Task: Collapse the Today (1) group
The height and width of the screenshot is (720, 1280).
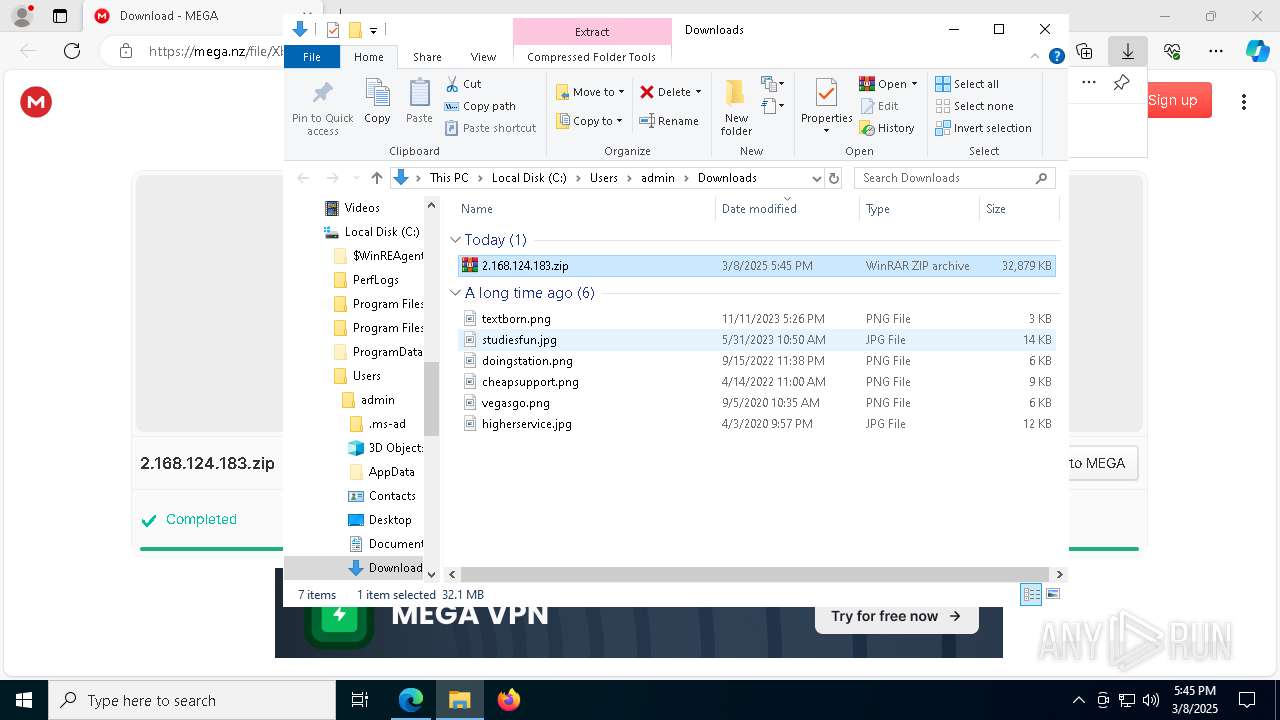Action: pyautogui.click(x=455, y=240)
